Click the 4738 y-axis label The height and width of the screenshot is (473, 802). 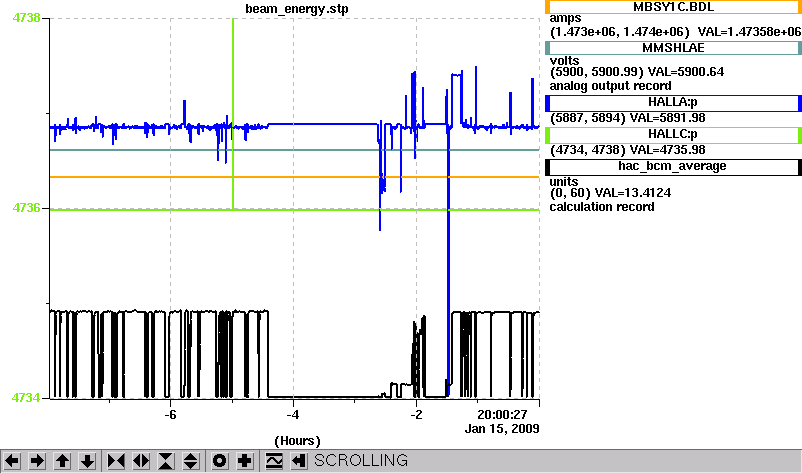(x=26, y=18)
